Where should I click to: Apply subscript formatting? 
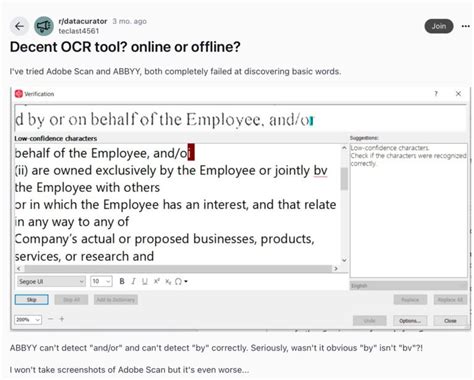pyautogui.click(x=168, y=282)
